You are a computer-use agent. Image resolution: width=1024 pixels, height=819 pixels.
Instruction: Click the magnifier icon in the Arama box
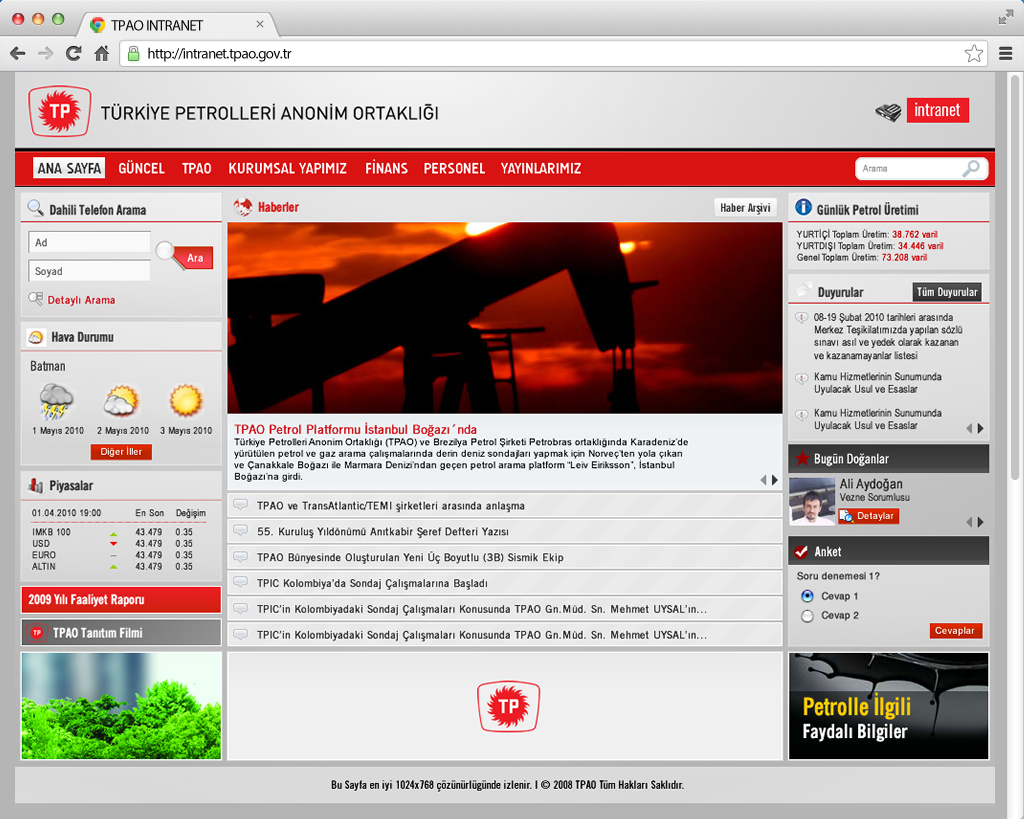tap(971, 169)
